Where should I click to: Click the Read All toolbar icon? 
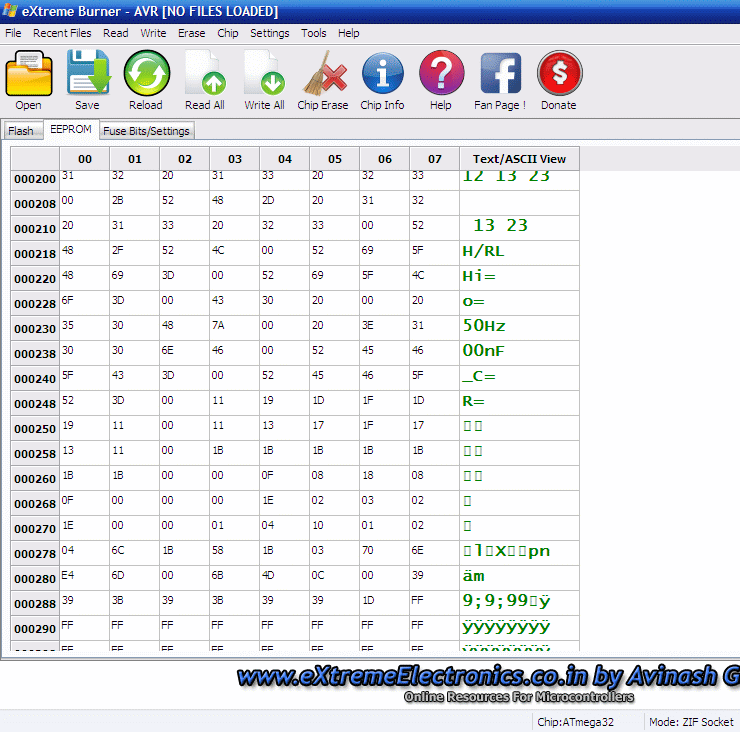click(205, 75)
